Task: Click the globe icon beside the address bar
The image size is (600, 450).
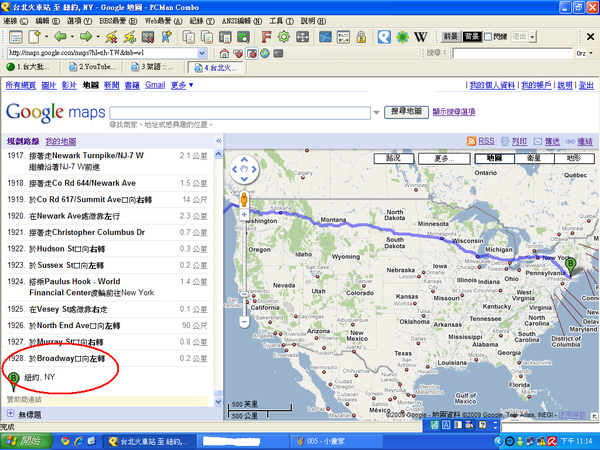Action: coord(265,53)
